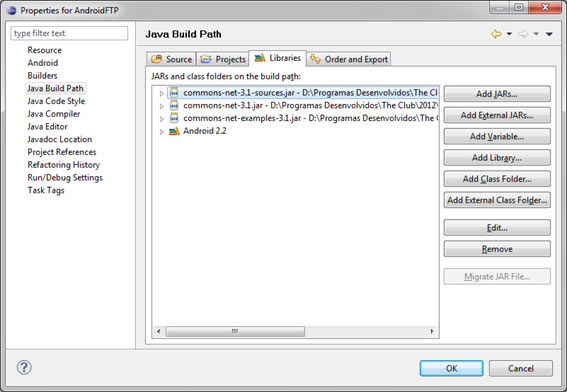Open Project References page
Screen dimensions: 567x392
coord(62,152)
